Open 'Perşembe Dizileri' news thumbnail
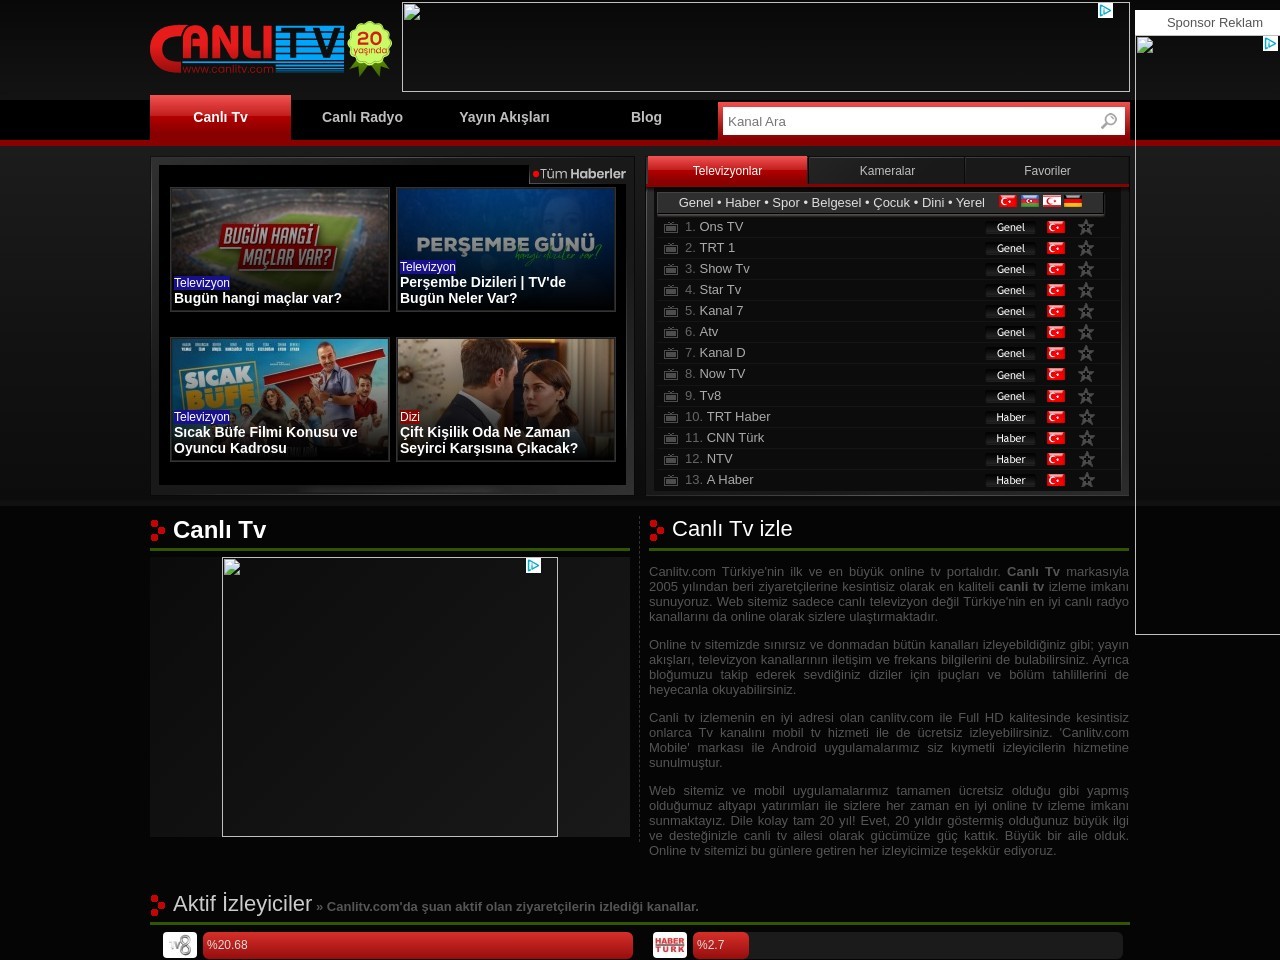 click(x=506, y=249)
